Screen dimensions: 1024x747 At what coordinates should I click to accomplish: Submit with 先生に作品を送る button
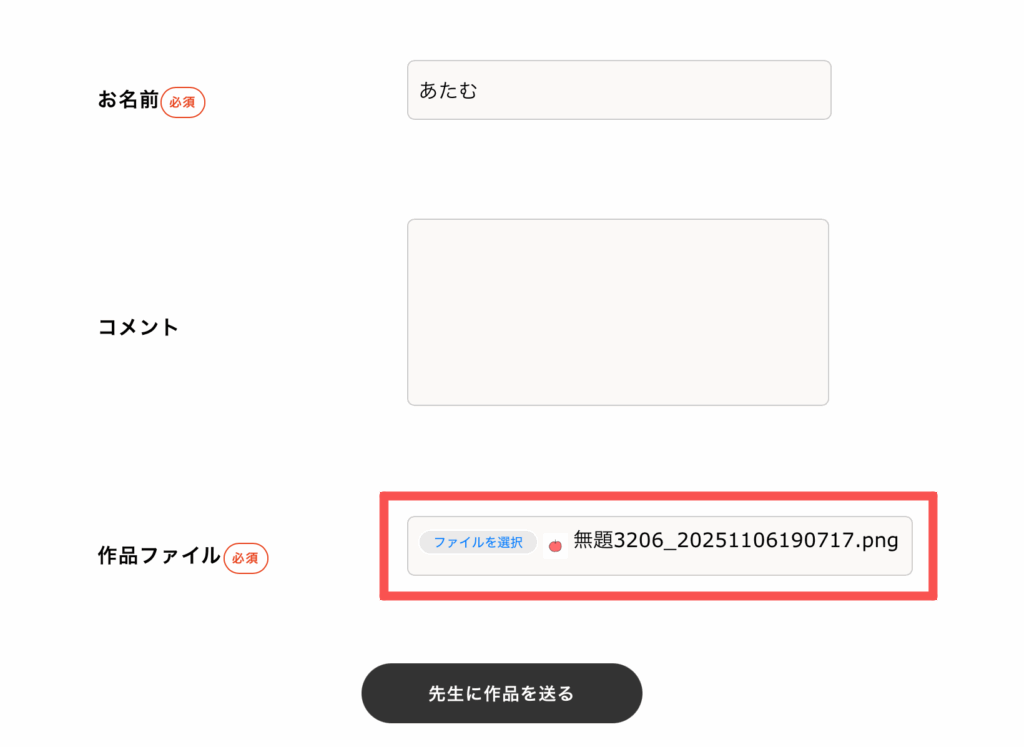501,693
